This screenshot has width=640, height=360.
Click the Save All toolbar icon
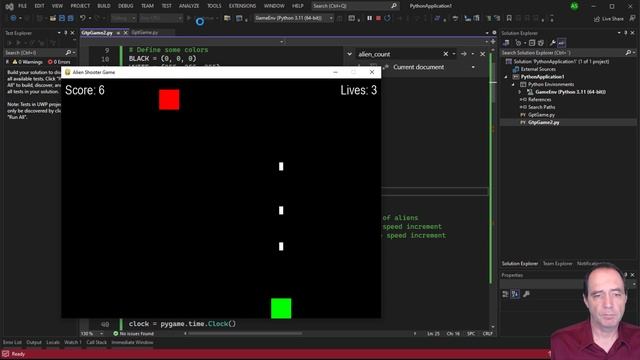click(71, 18)
